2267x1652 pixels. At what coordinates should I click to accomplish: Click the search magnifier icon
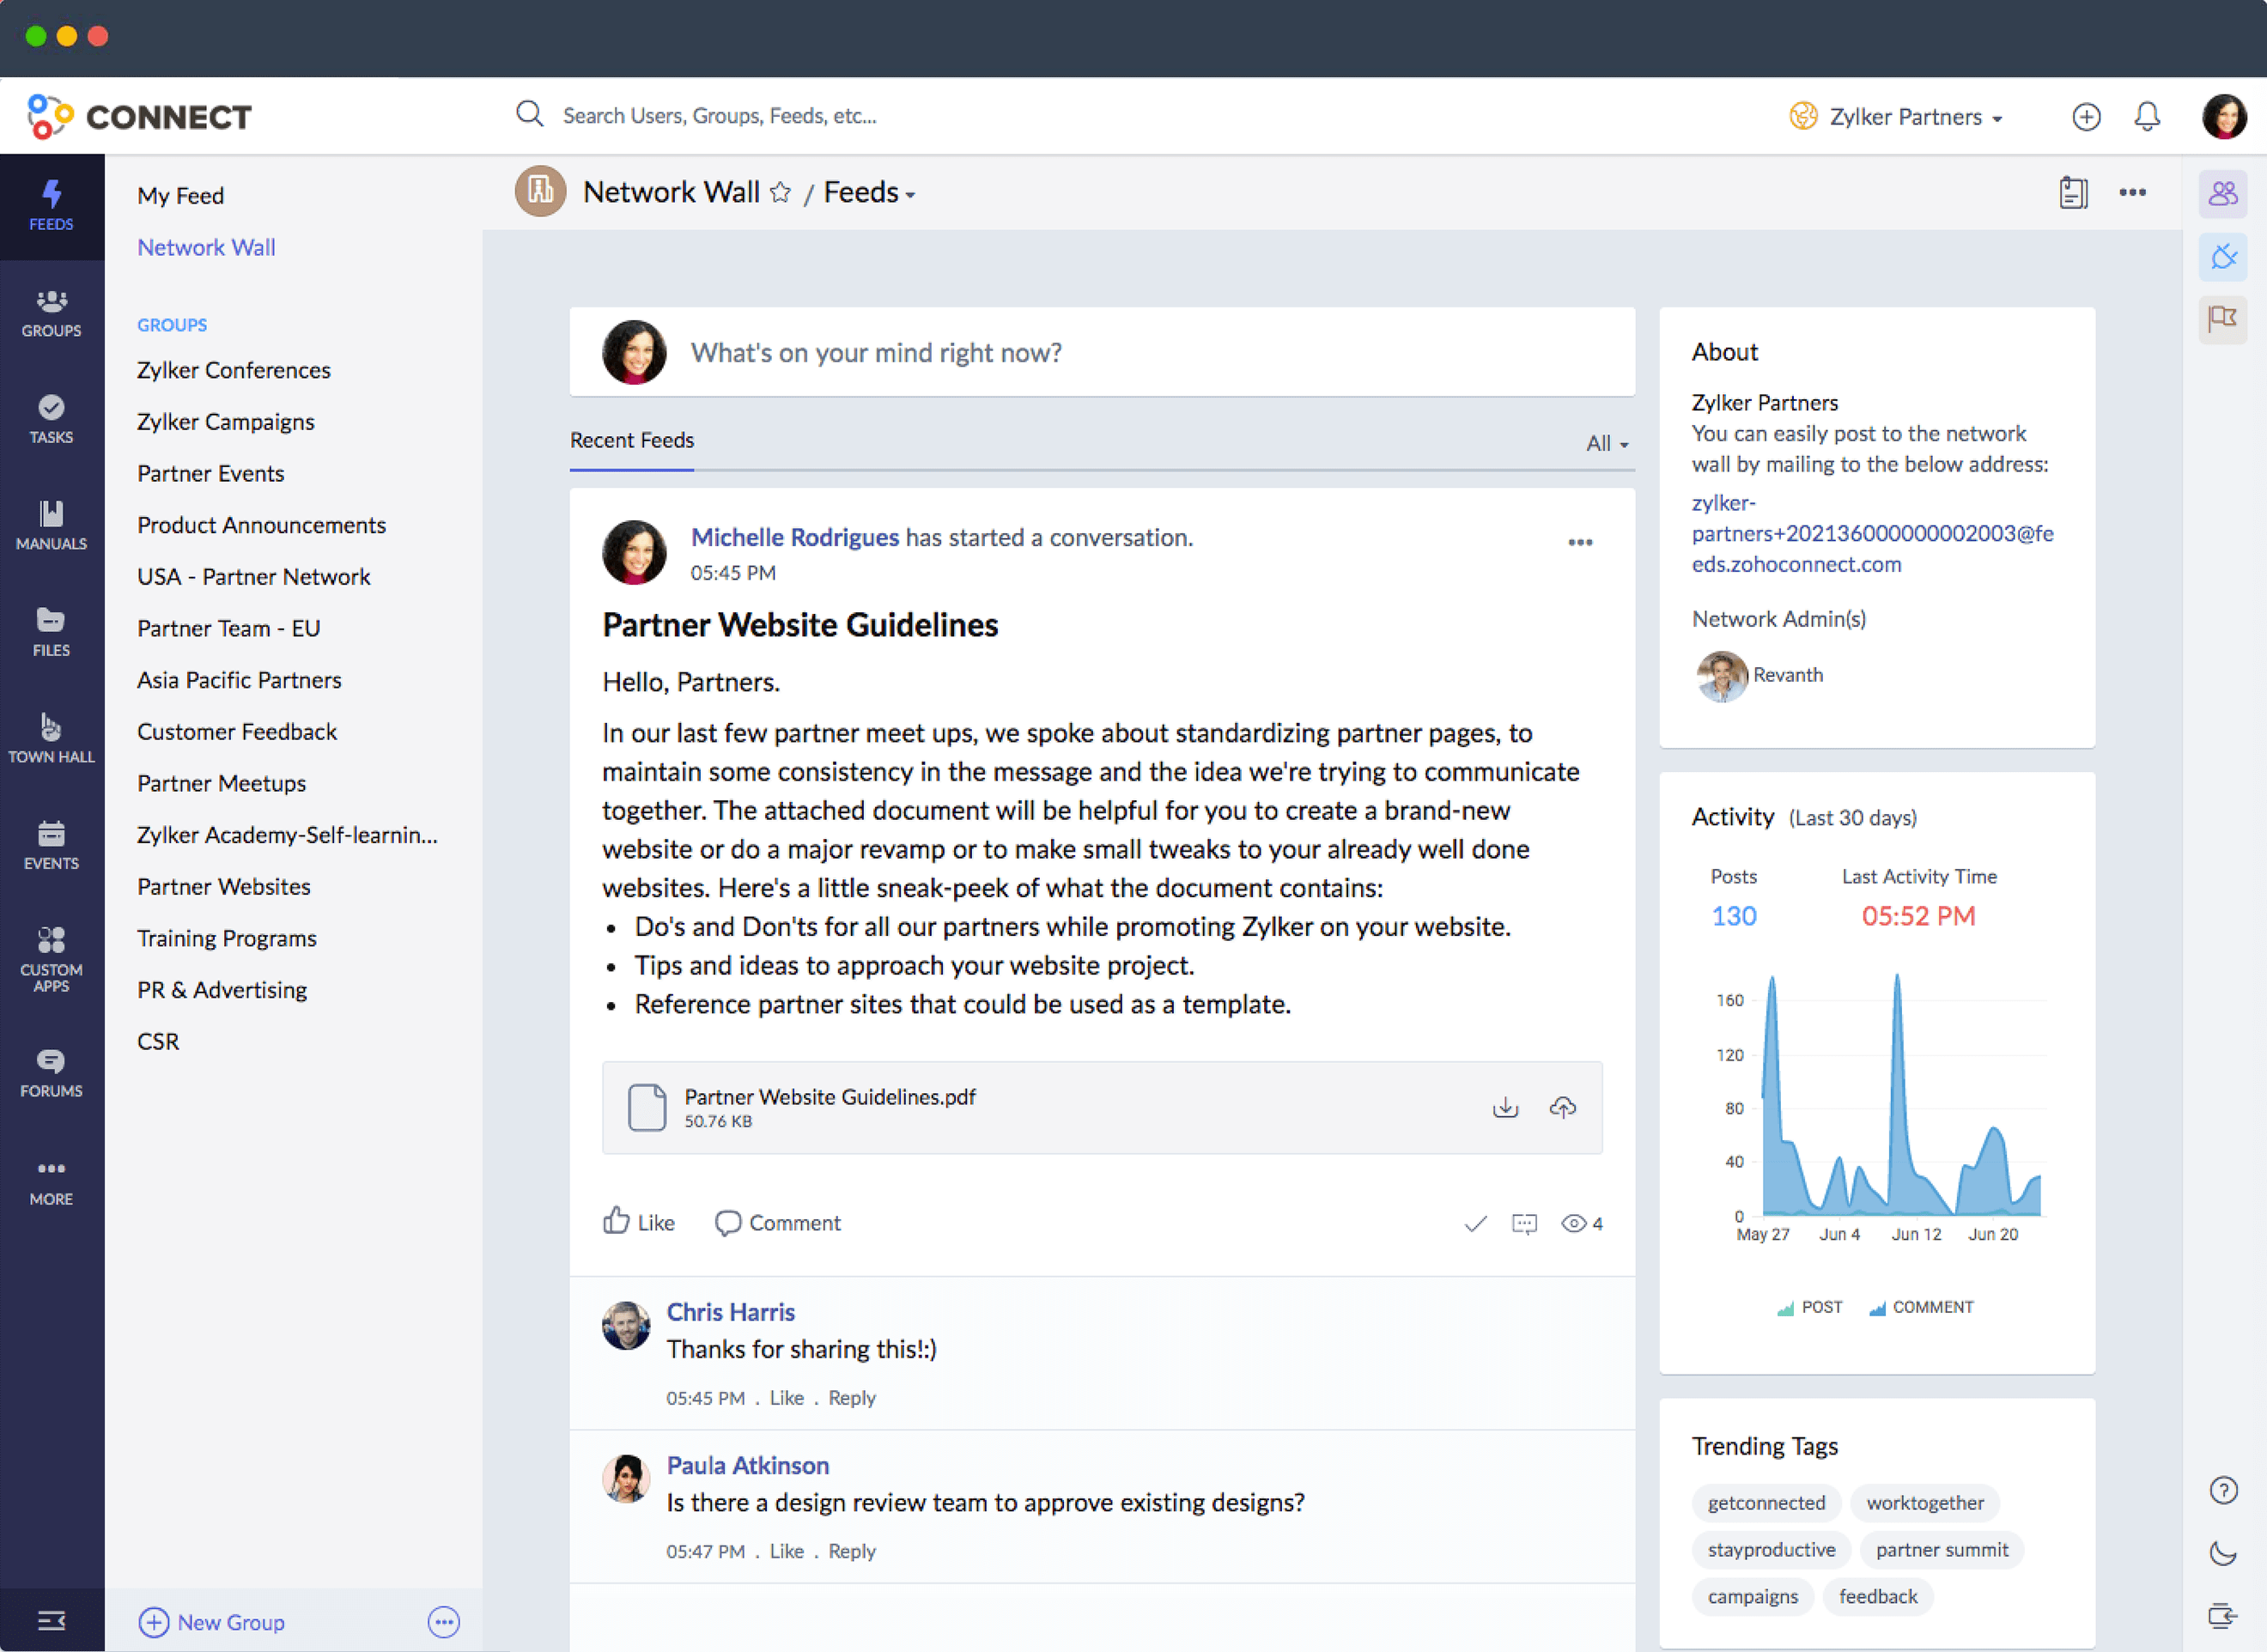click(x=529, y=114)
